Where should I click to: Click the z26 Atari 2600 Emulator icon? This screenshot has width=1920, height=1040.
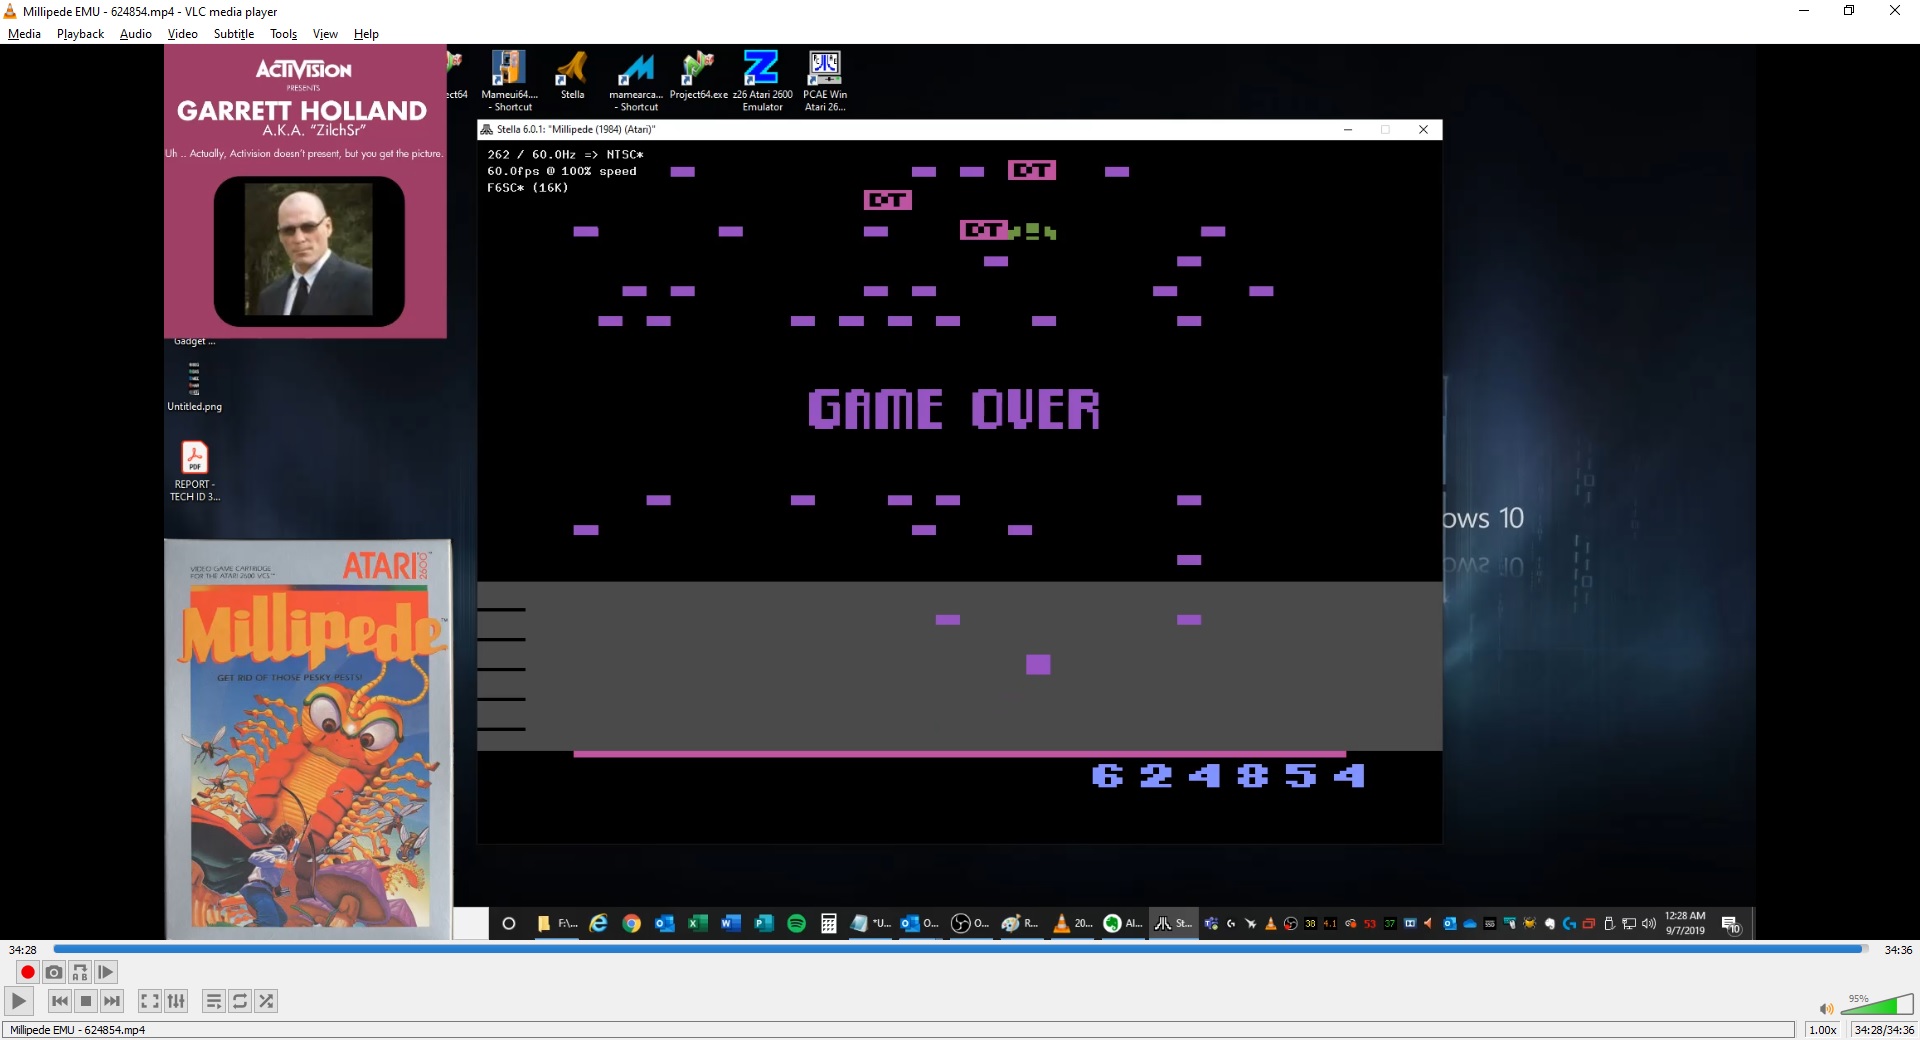click(x=762, y=81)
